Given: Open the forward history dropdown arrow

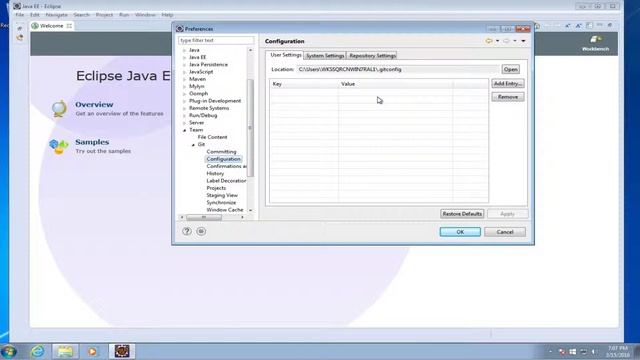Looking at the screenshot, I should (x=515, y=41).
